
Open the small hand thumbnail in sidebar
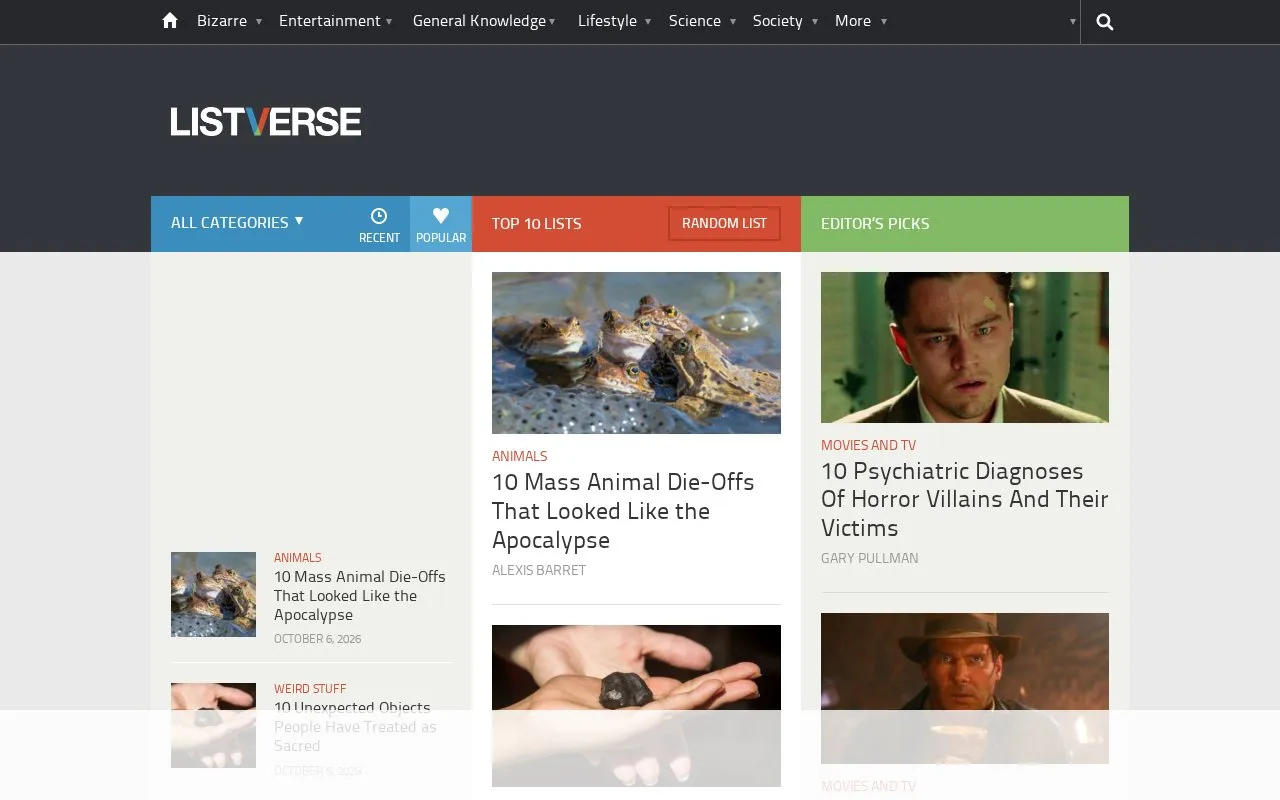213,725
